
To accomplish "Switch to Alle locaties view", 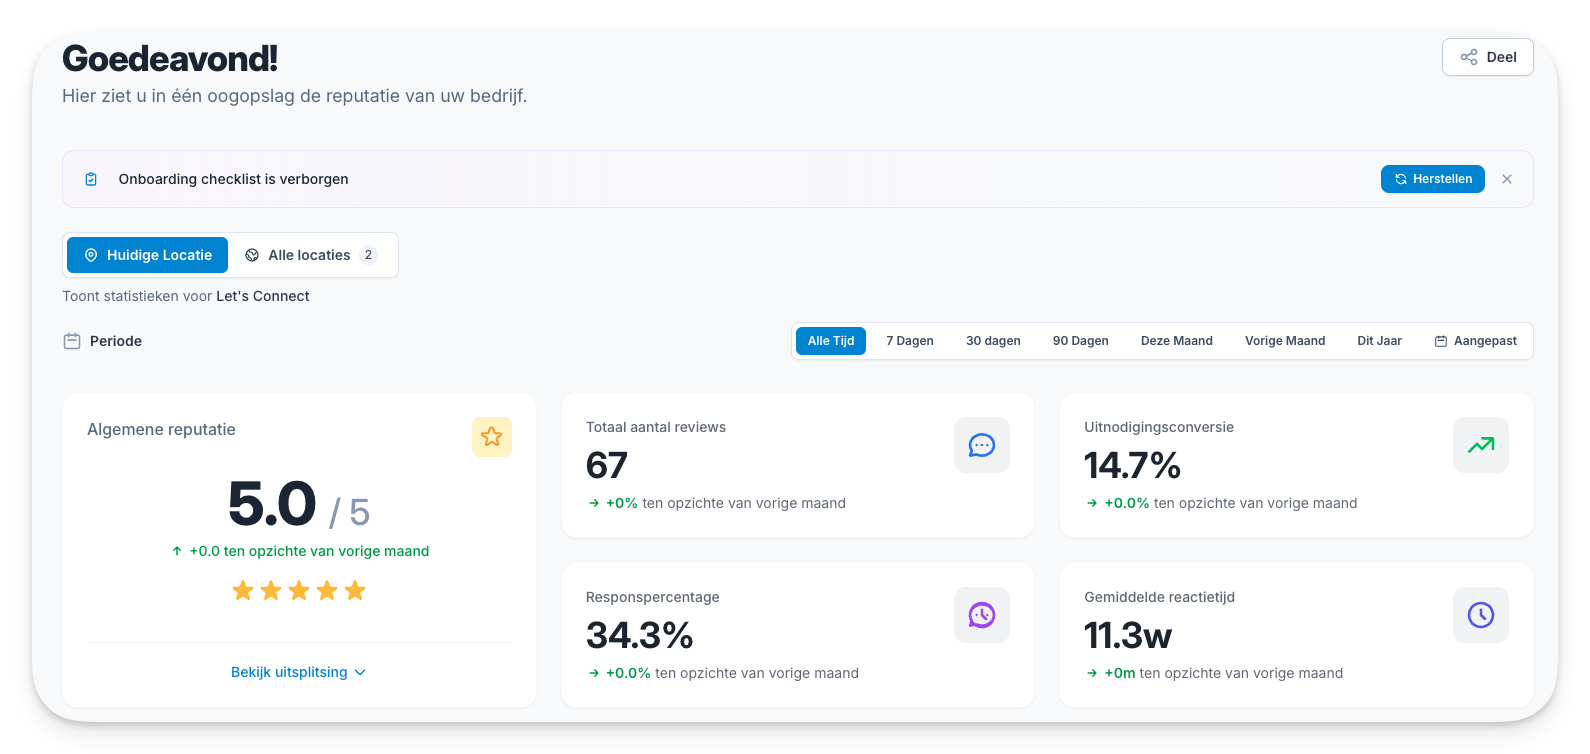I will (311, 255).
